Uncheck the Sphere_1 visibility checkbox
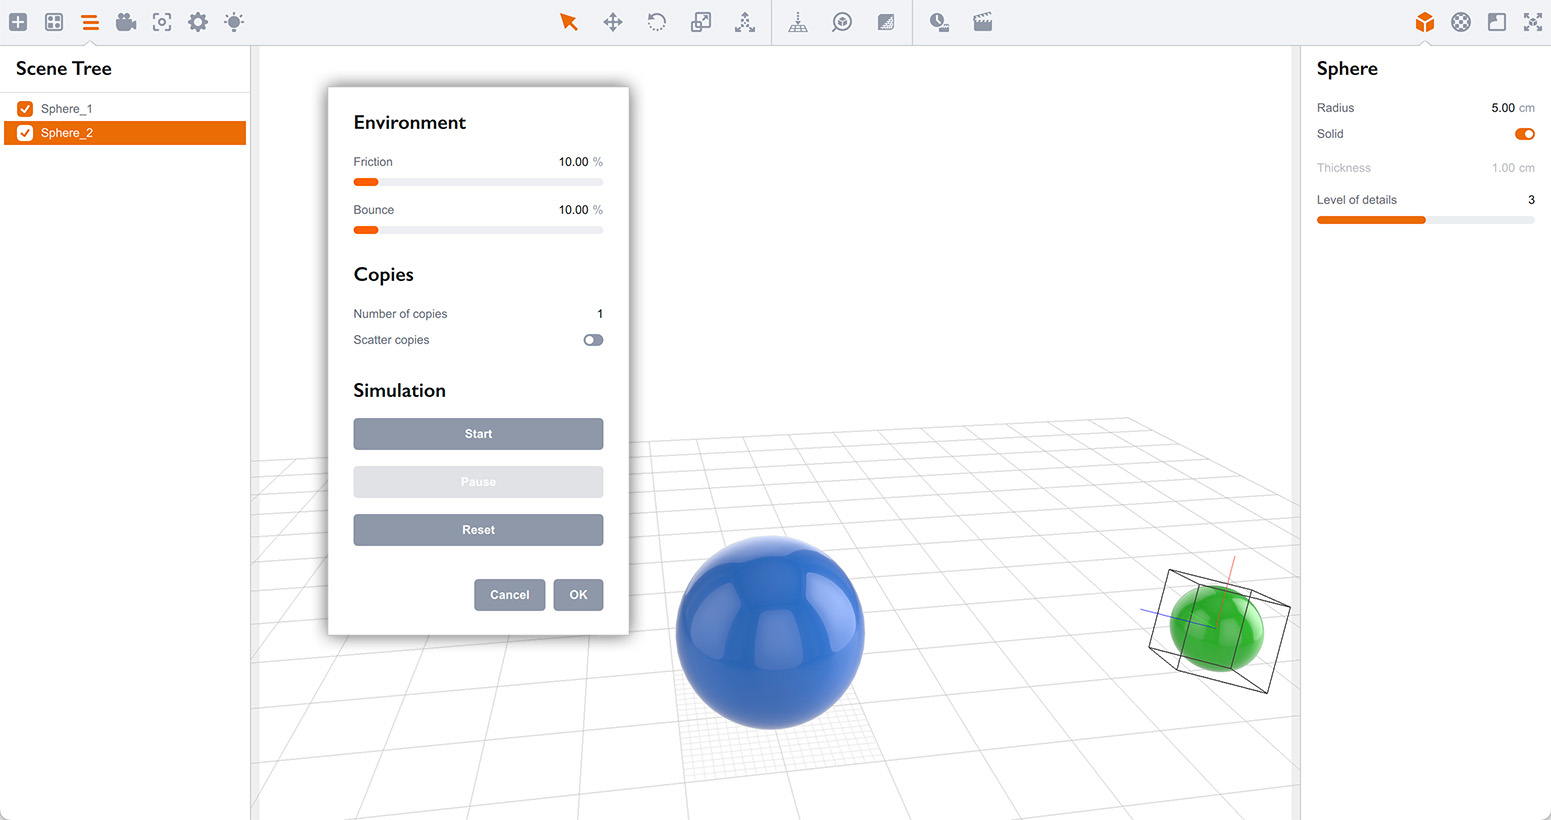This screenshot has height=820, width=1551. coord(25,109)
